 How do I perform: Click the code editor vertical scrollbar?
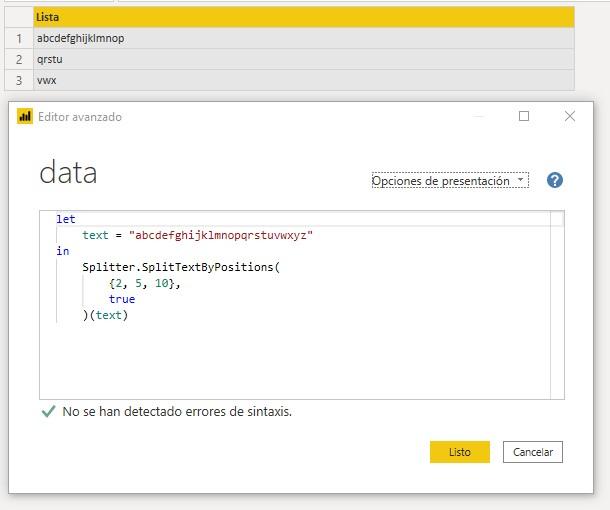557,300
